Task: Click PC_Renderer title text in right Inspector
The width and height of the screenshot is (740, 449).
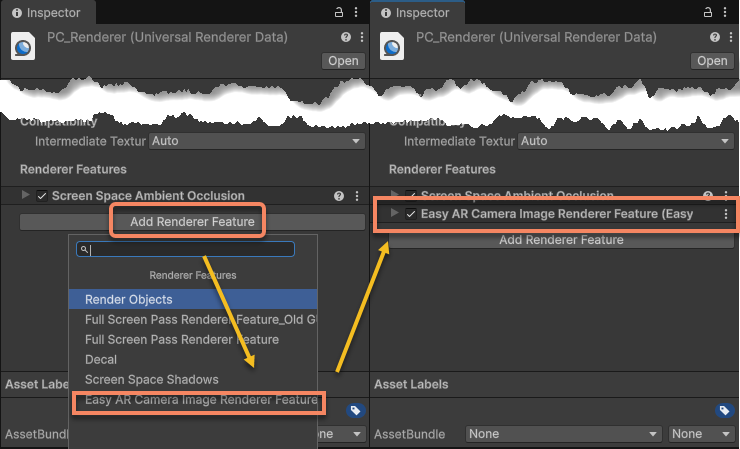Action: (536, 37)
